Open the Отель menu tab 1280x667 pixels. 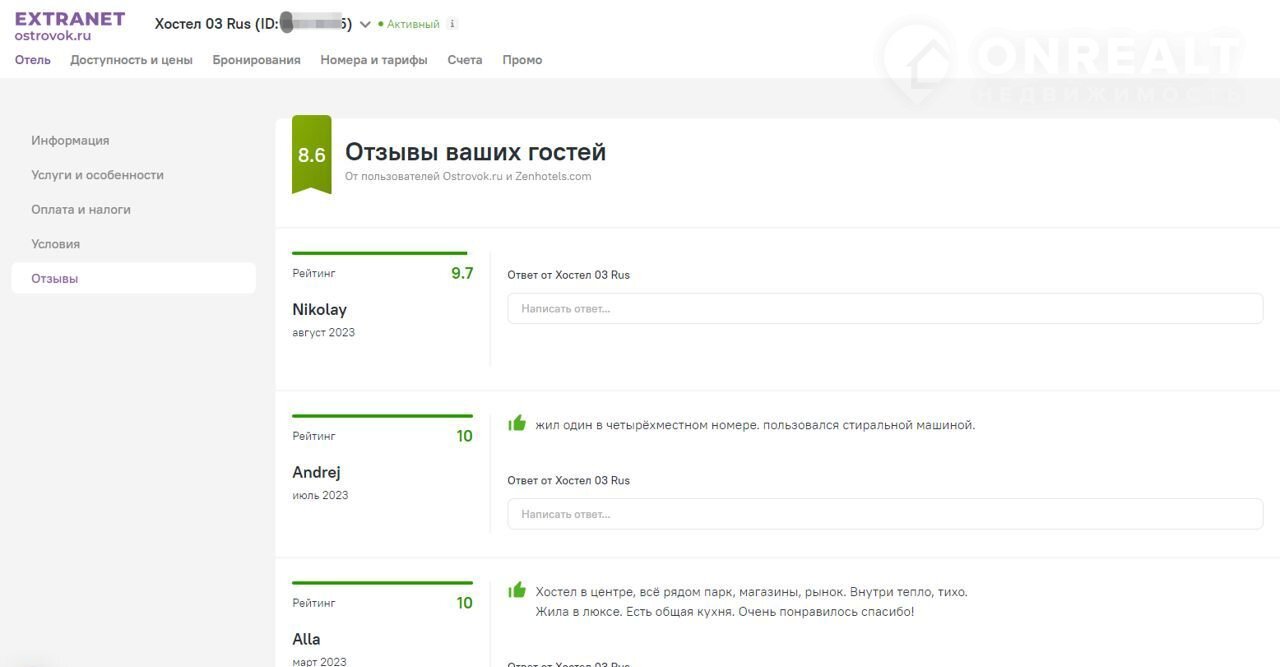tap(32, 60)
